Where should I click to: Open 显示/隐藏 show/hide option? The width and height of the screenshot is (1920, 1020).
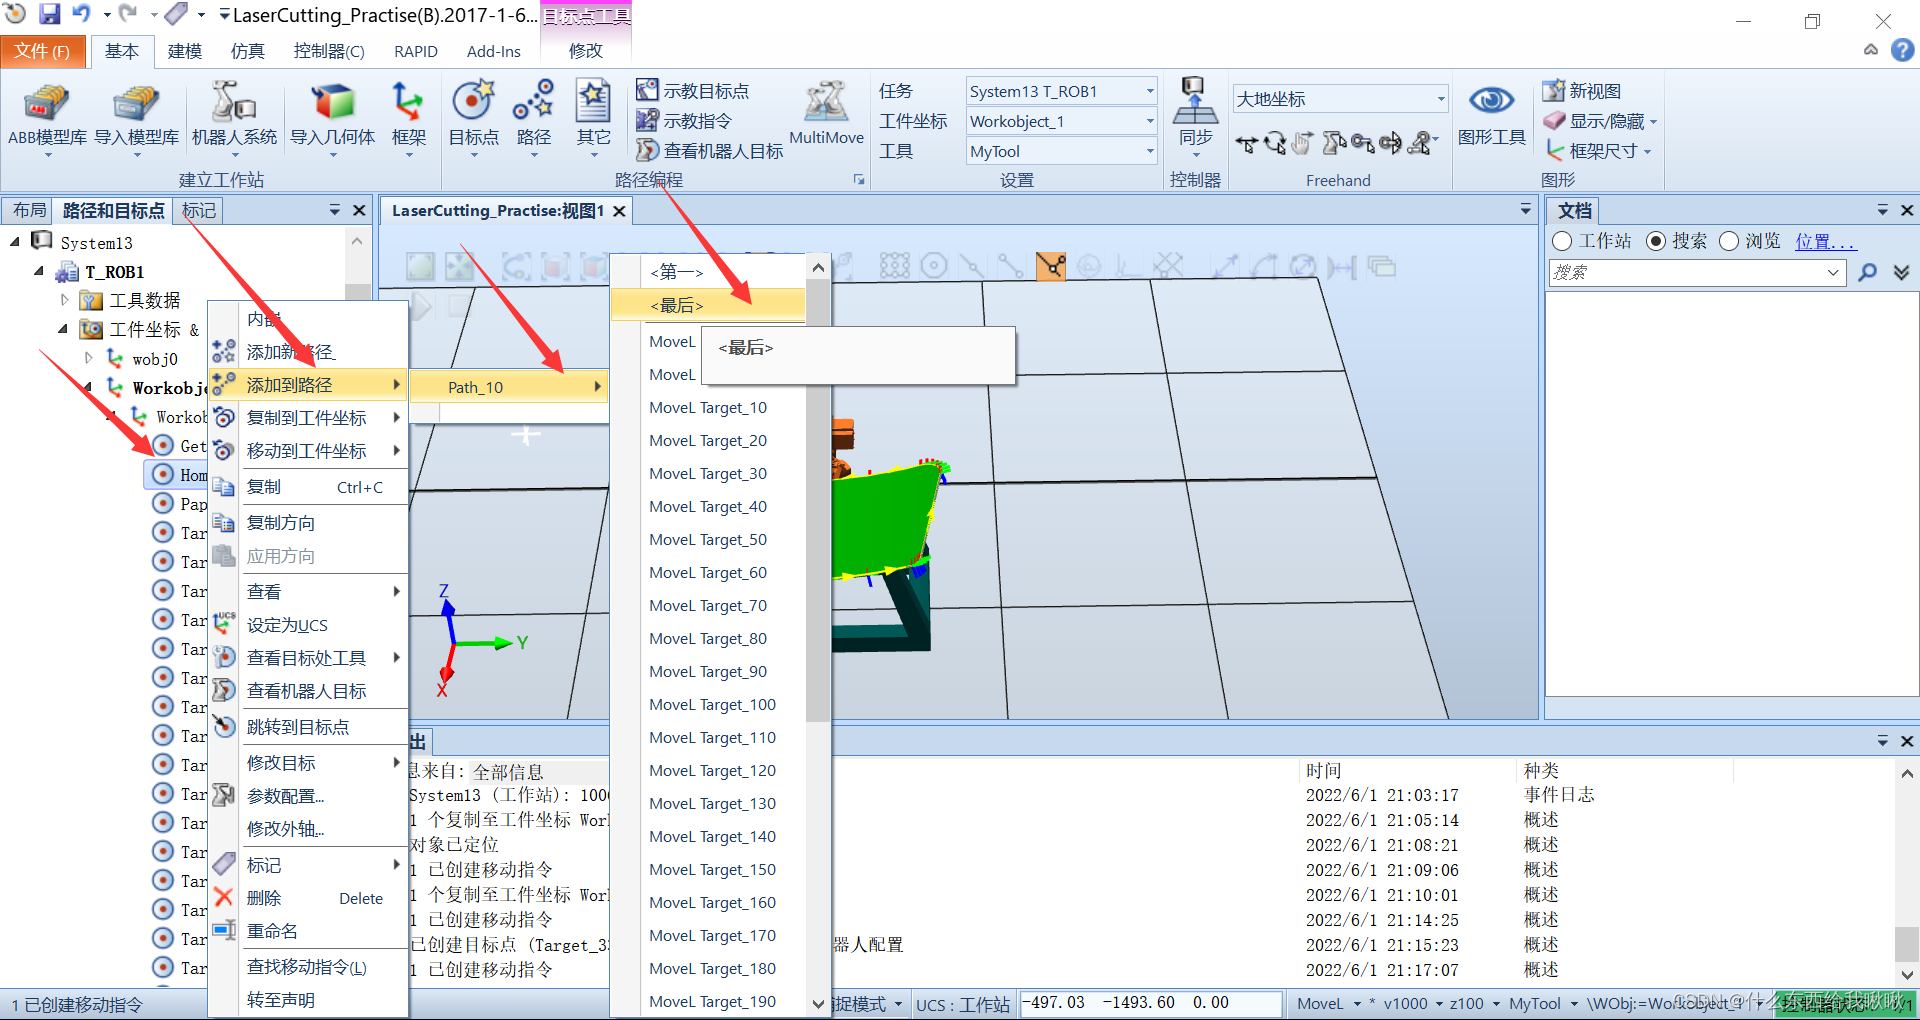pyautogui.click(x=1600, y=121)
